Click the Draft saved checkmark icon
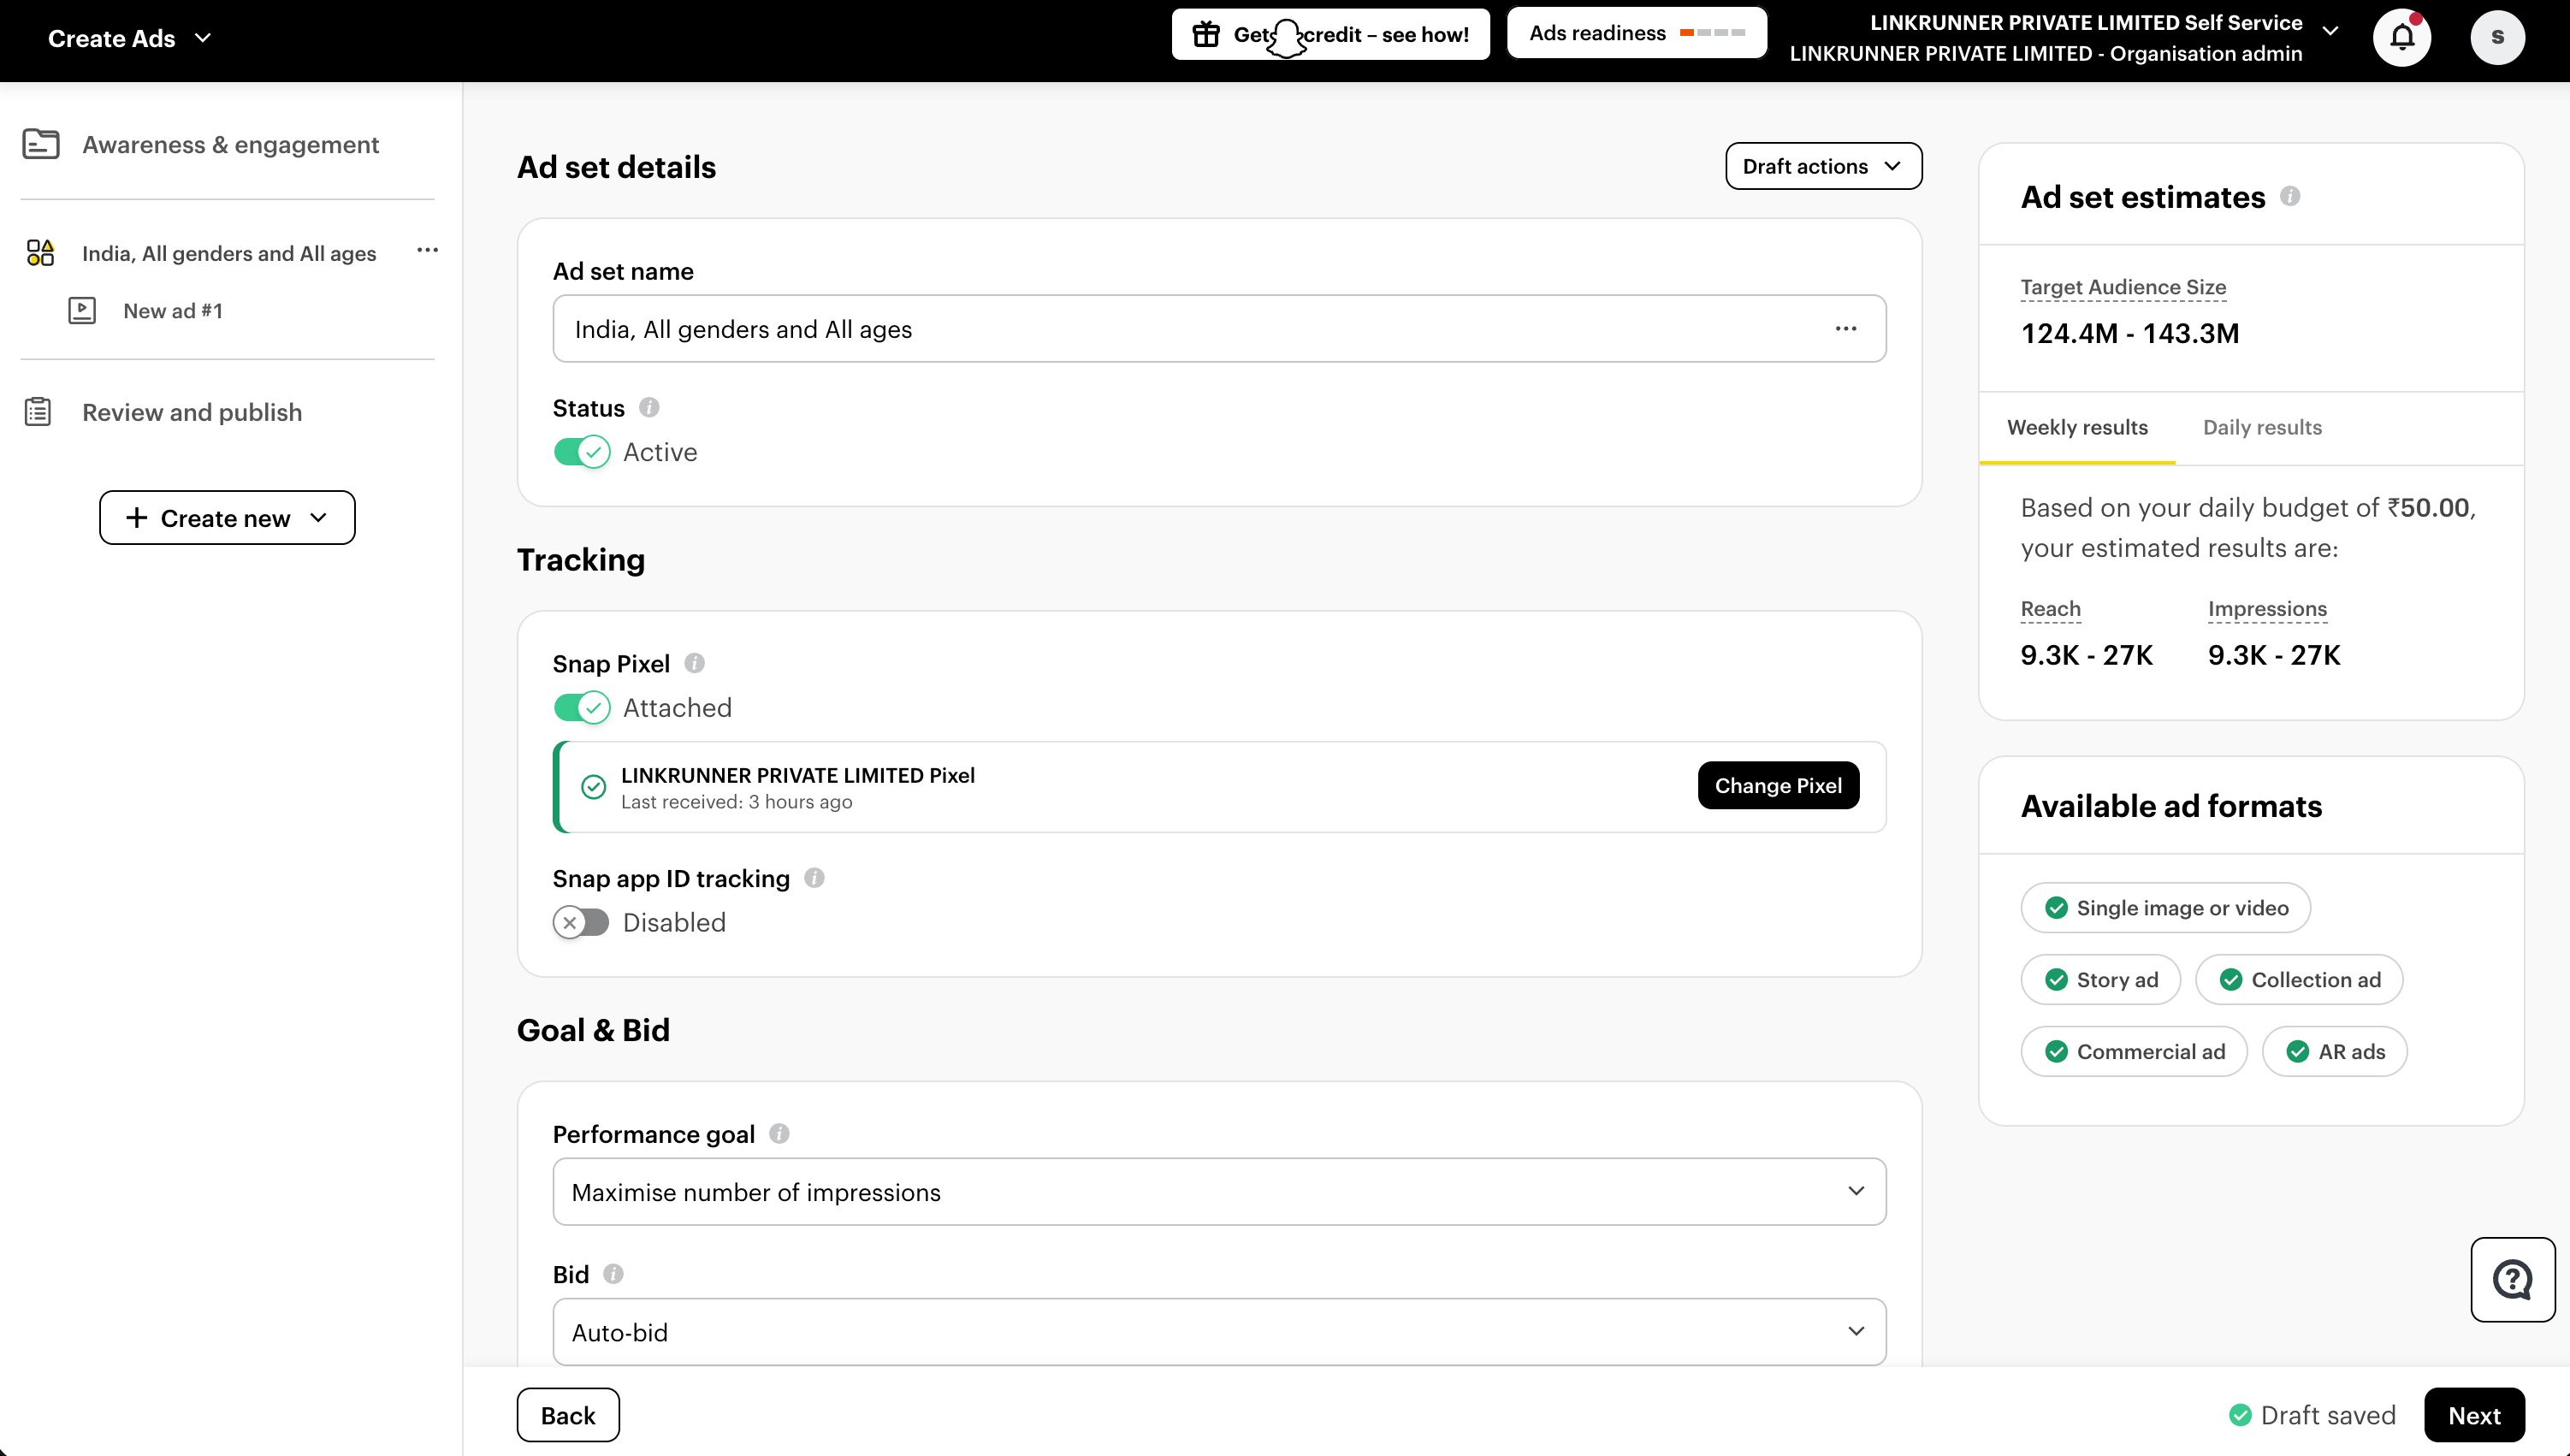 2240,1415
